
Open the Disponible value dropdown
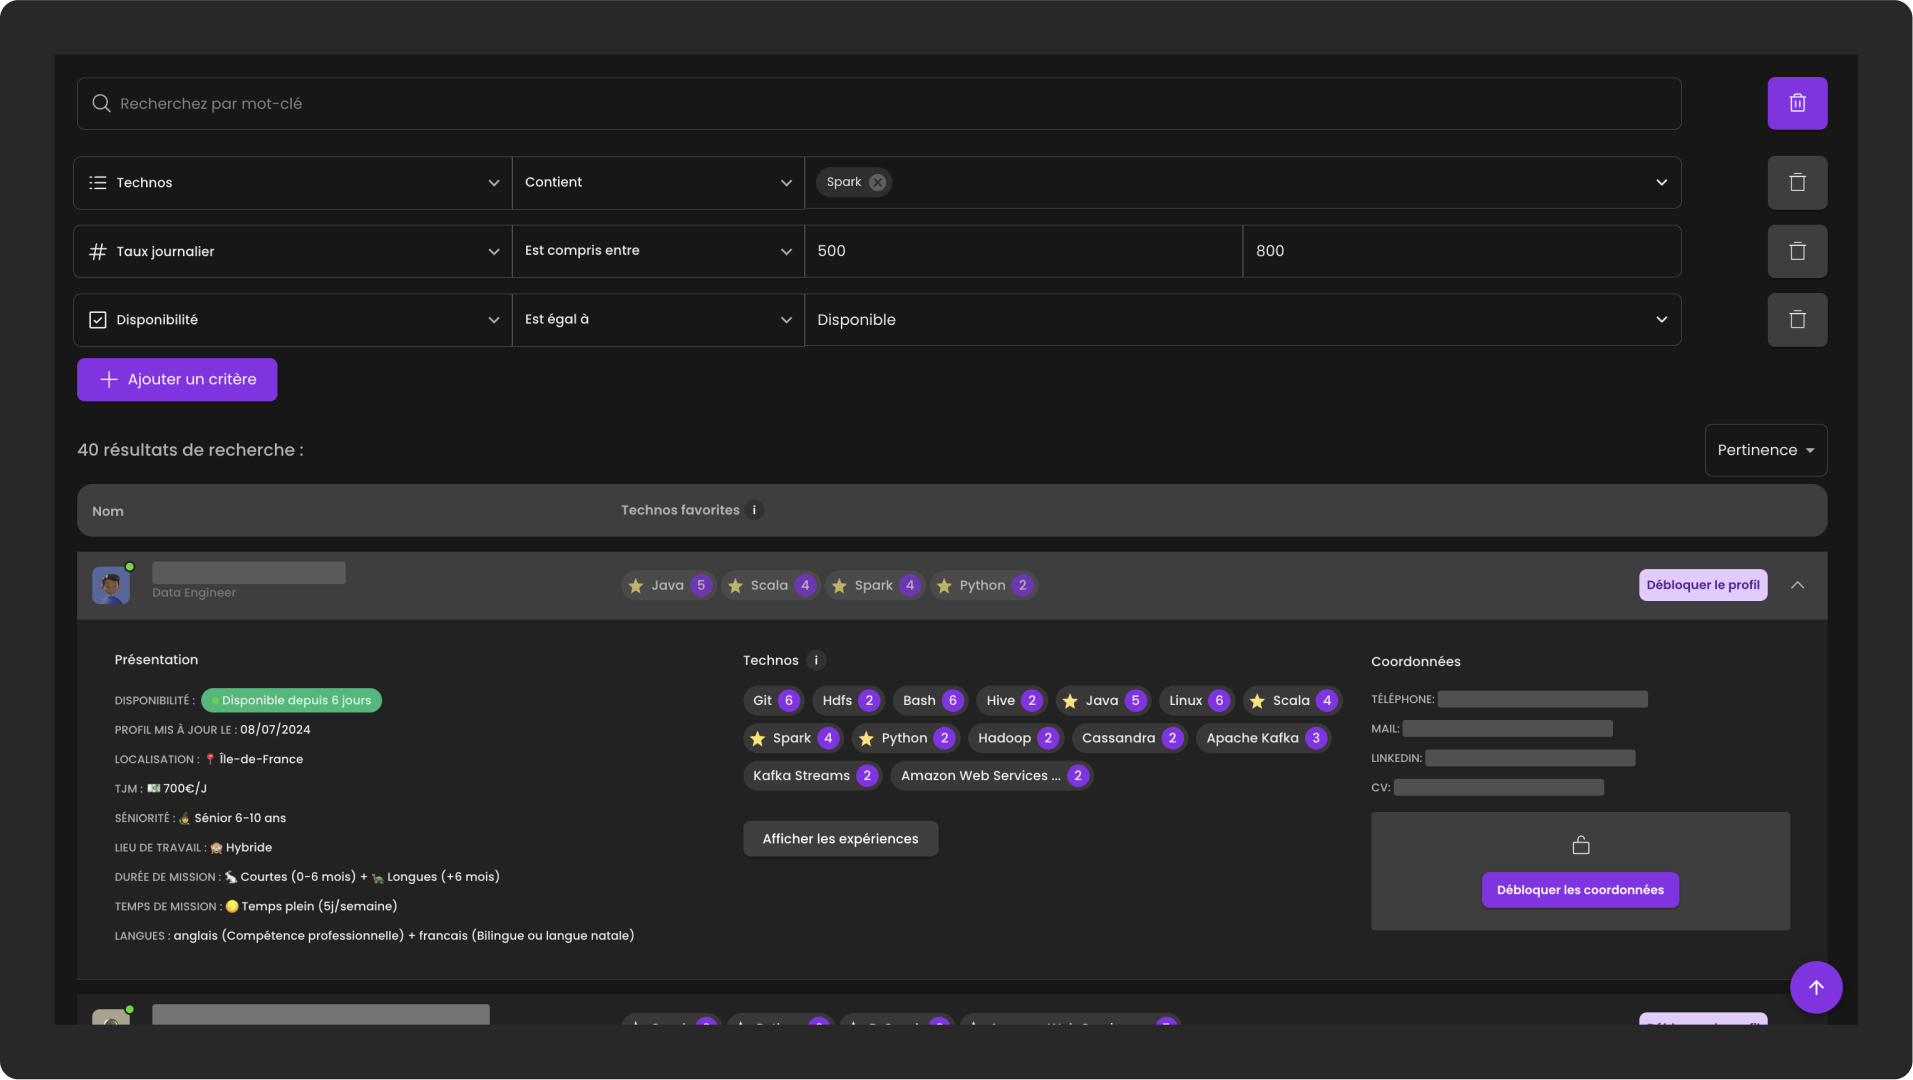(1243, 320)
